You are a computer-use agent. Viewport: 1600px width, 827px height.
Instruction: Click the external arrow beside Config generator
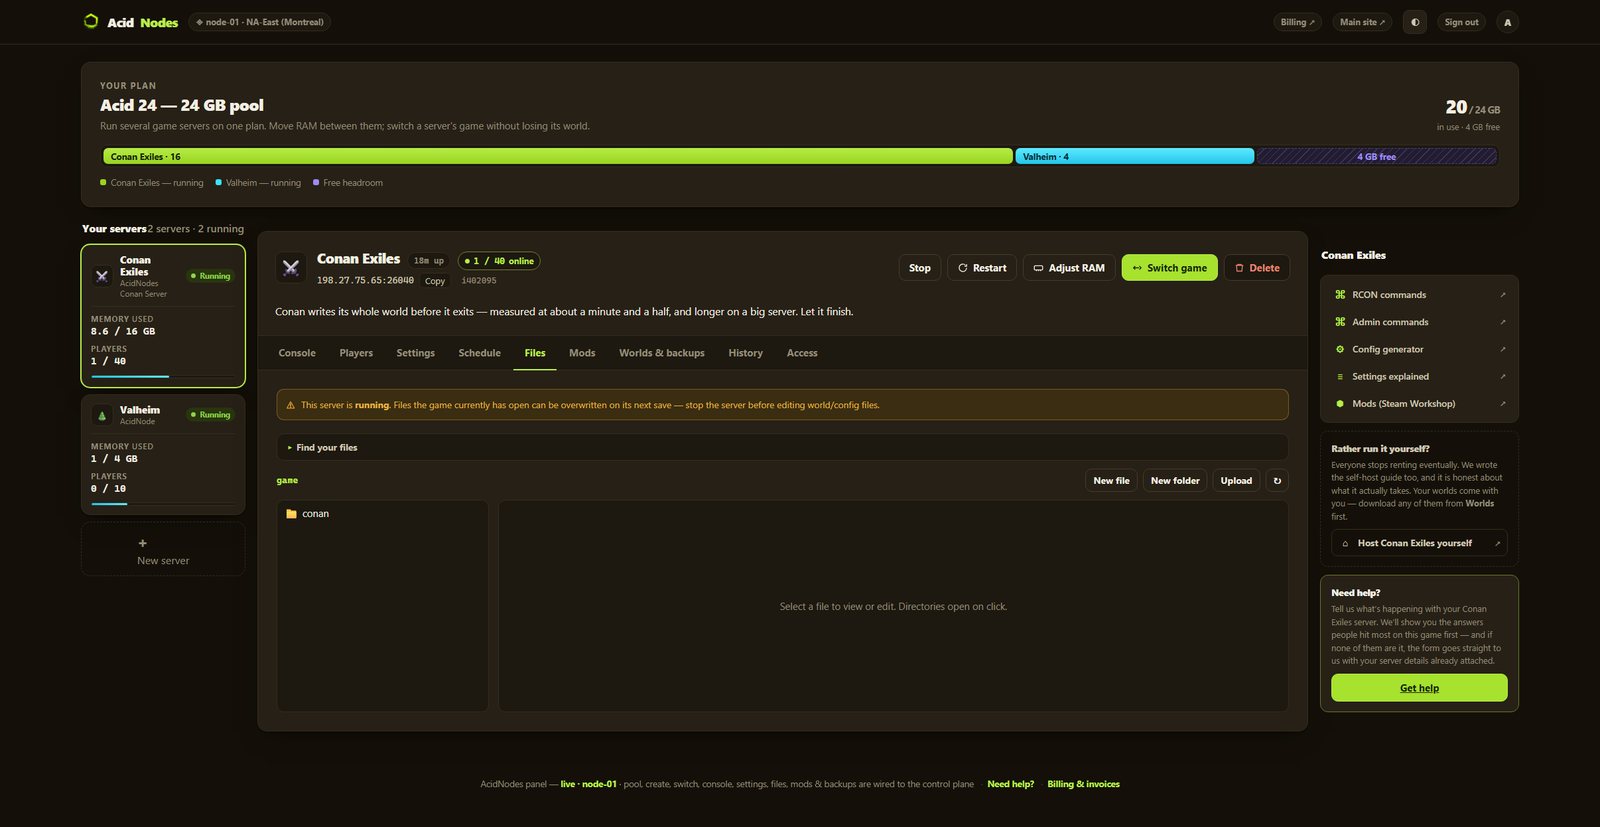(x=1502, y=349)
